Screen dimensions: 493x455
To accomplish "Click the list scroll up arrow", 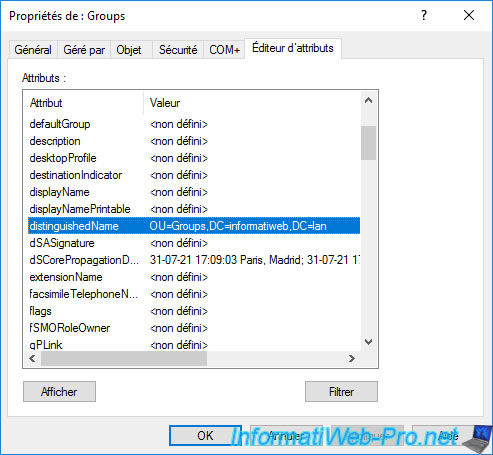I will [368, 101].
